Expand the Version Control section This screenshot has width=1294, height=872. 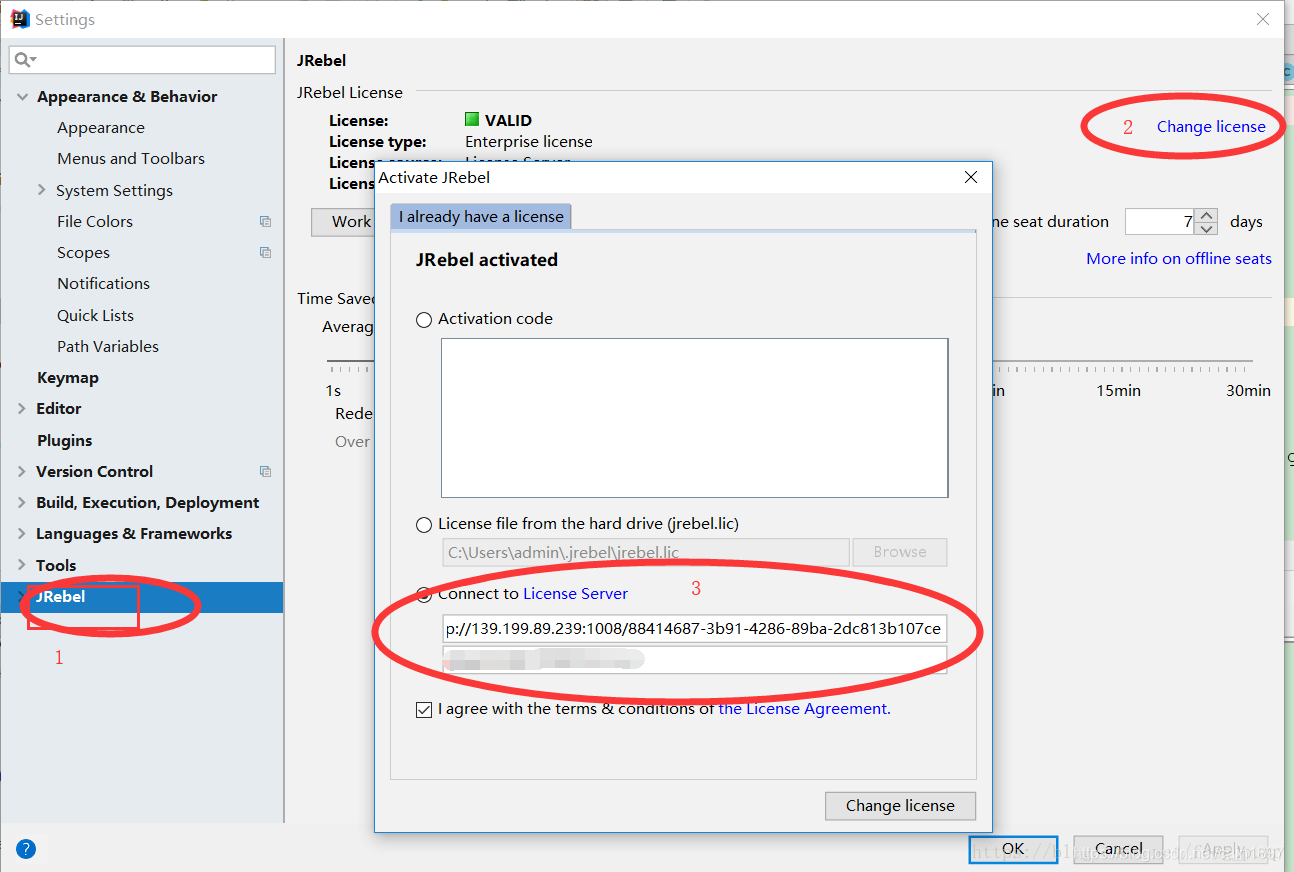22,471
